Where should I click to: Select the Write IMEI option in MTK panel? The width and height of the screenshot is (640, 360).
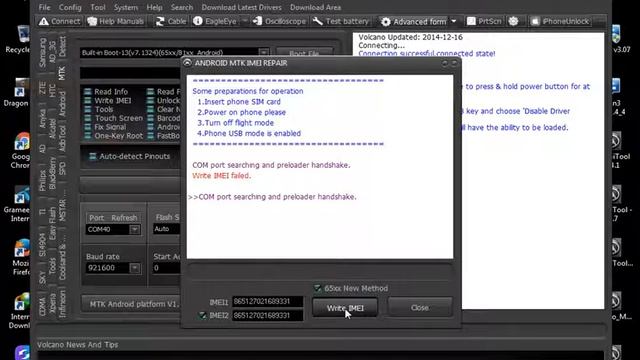coord(107,100)
